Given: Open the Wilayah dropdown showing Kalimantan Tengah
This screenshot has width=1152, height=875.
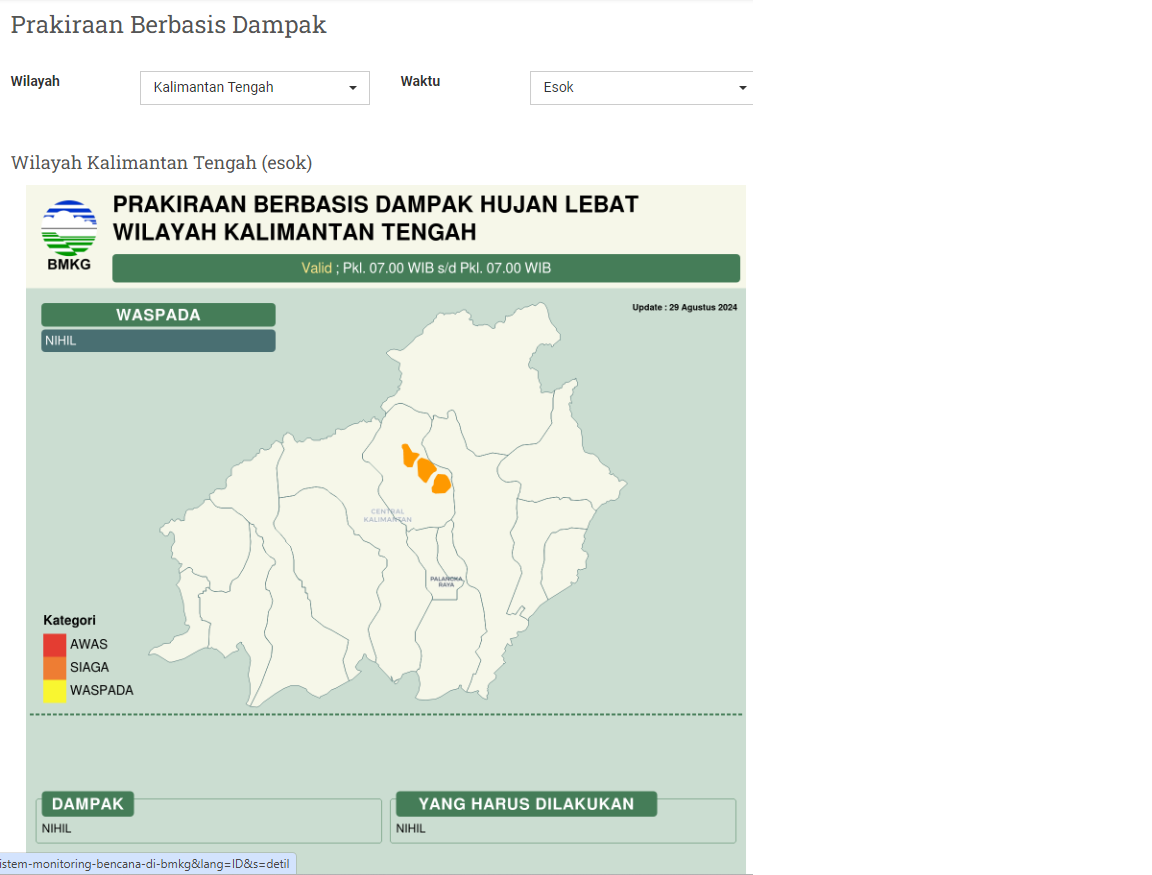Looking at the screenshot, I should click(x=254, y=87).
